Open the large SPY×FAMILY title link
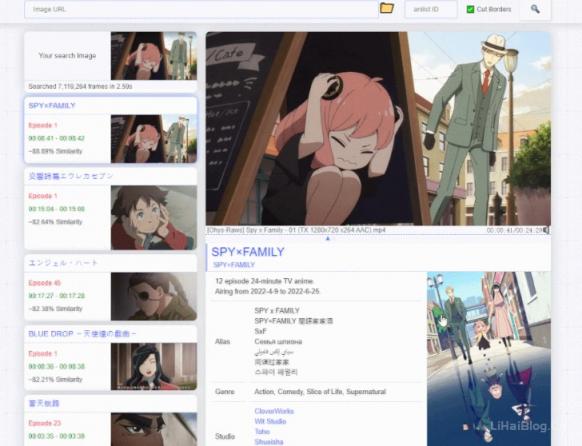 coord(248,252)
